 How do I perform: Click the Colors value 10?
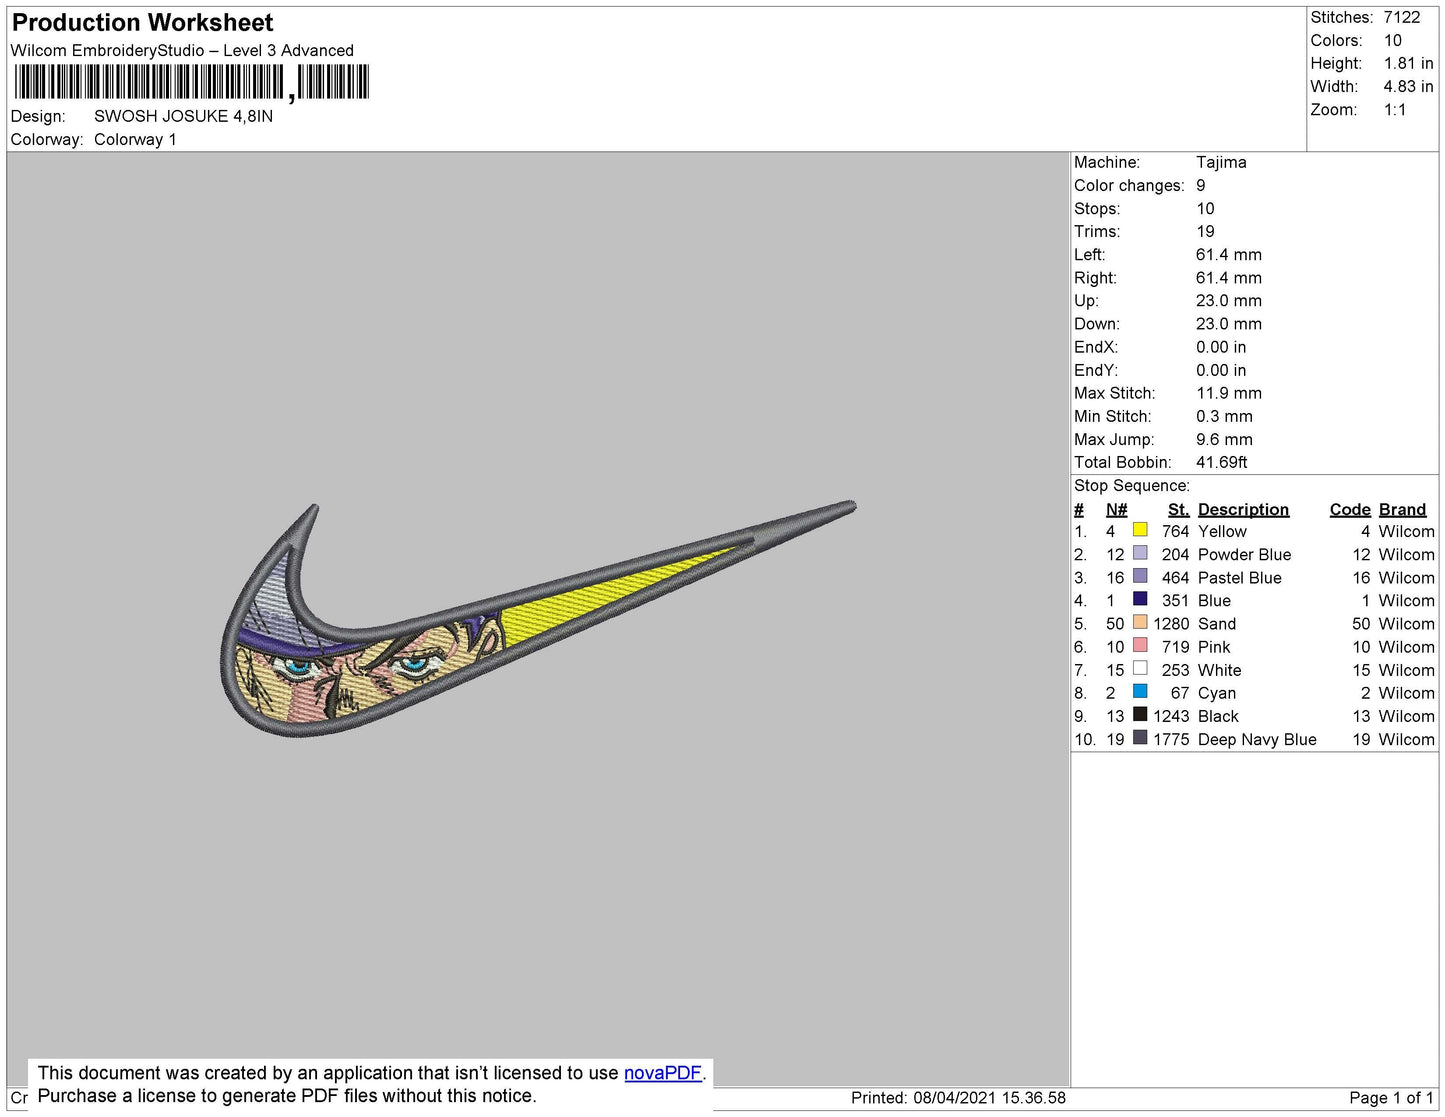click(x=1393, y=40)
